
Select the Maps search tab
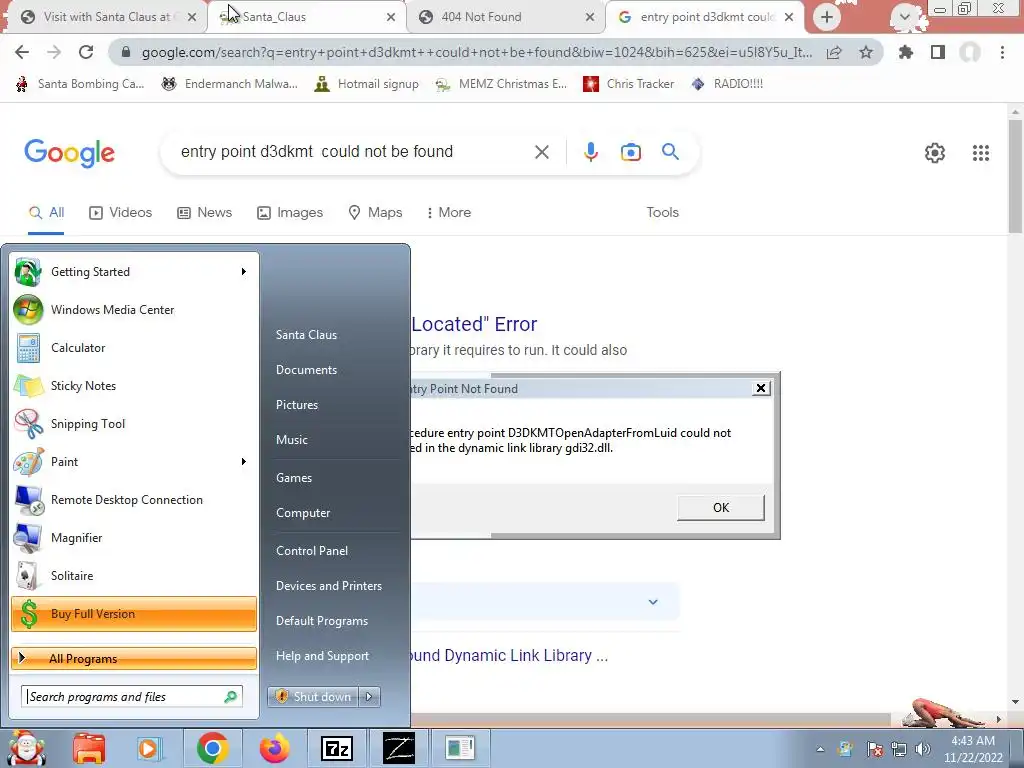[376, 212]
